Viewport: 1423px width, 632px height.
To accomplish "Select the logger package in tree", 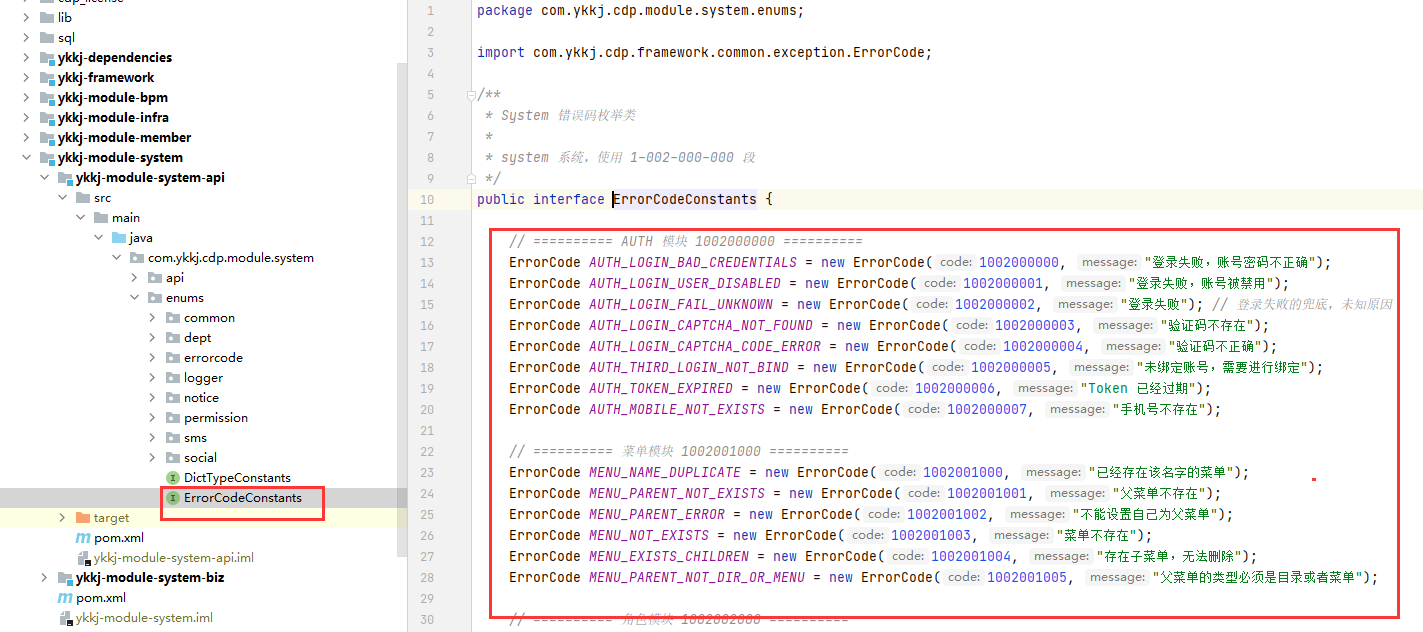I will point(203,377).
